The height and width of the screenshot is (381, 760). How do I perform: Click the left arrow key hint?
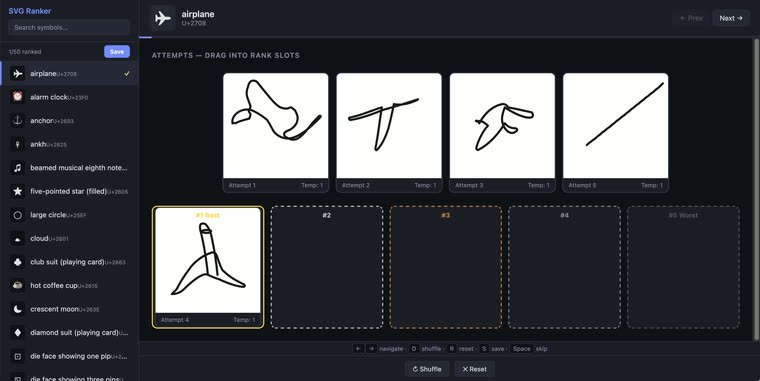point(358,349)
